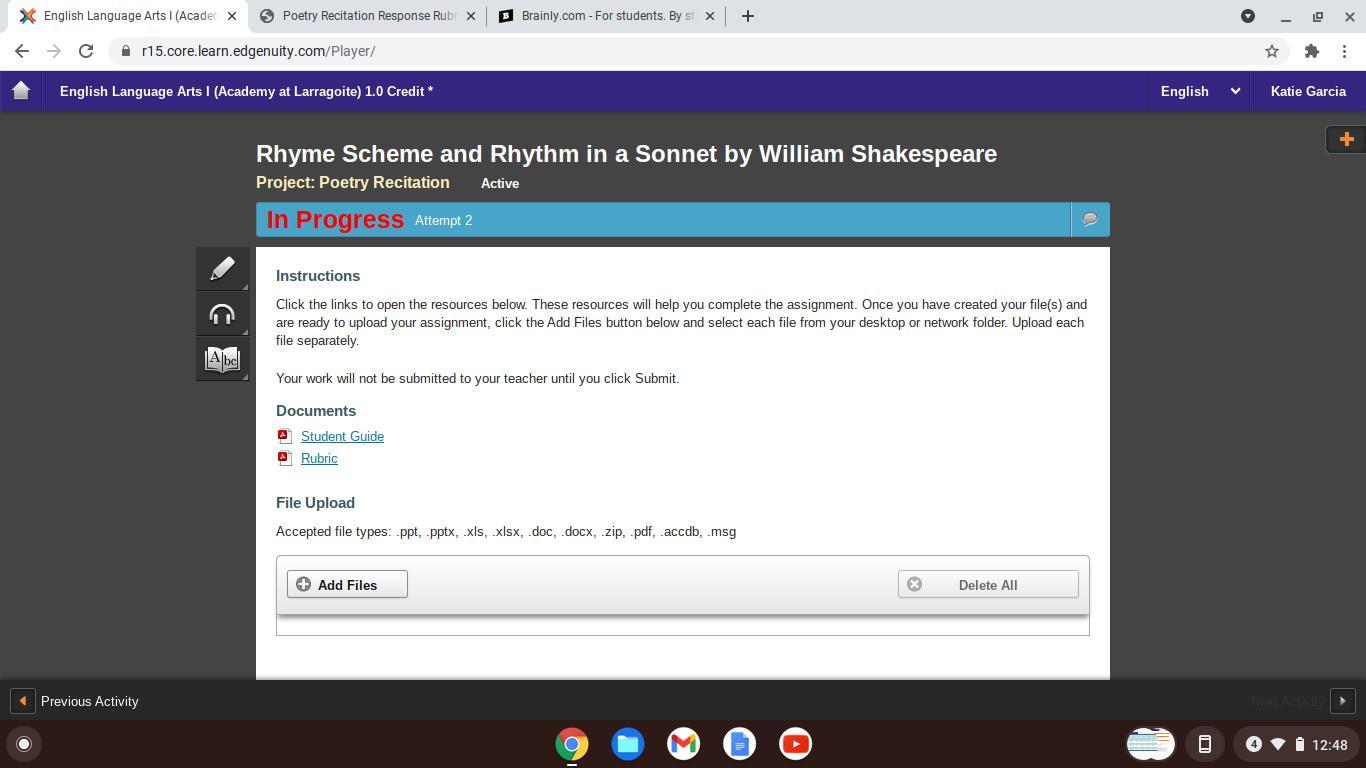
Task: Go to next activity arrow
Action: pyautogui.click(x=1343, y=701)
